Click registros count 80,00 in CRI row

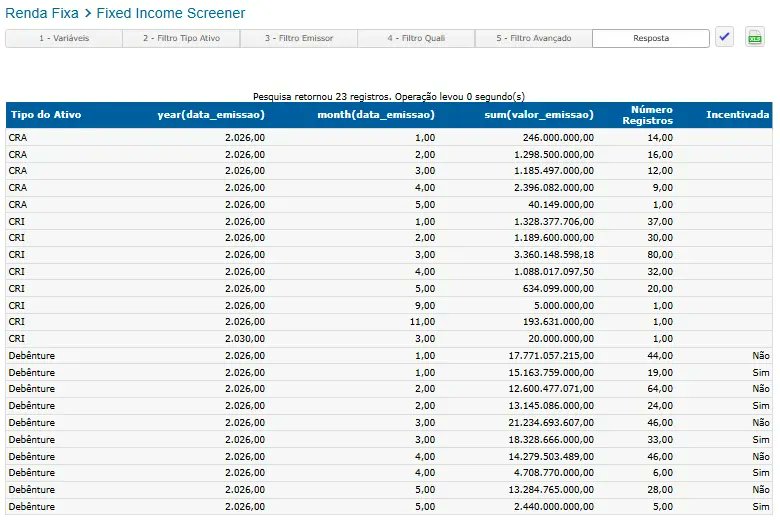tap(660, 255)
